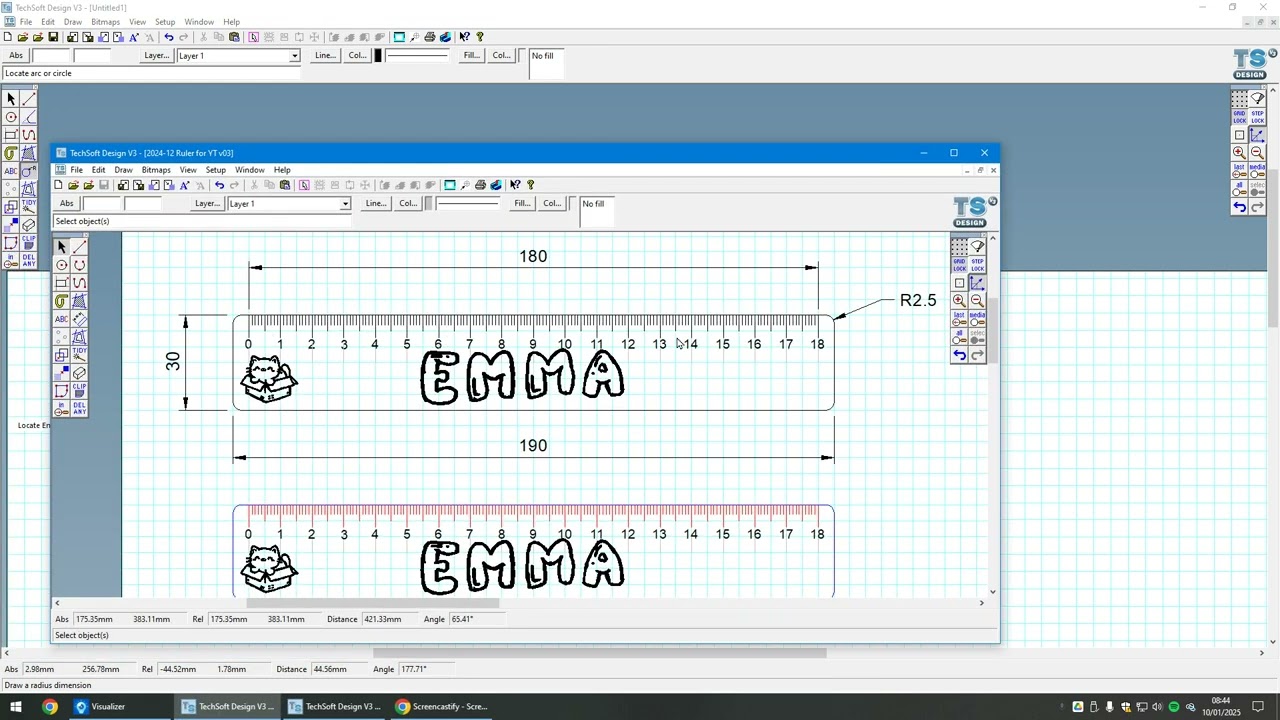Screen dimensions: 1280x720
Task: Toggle STEP LOCK in Ruler window
Action: (x=977, y=265)
